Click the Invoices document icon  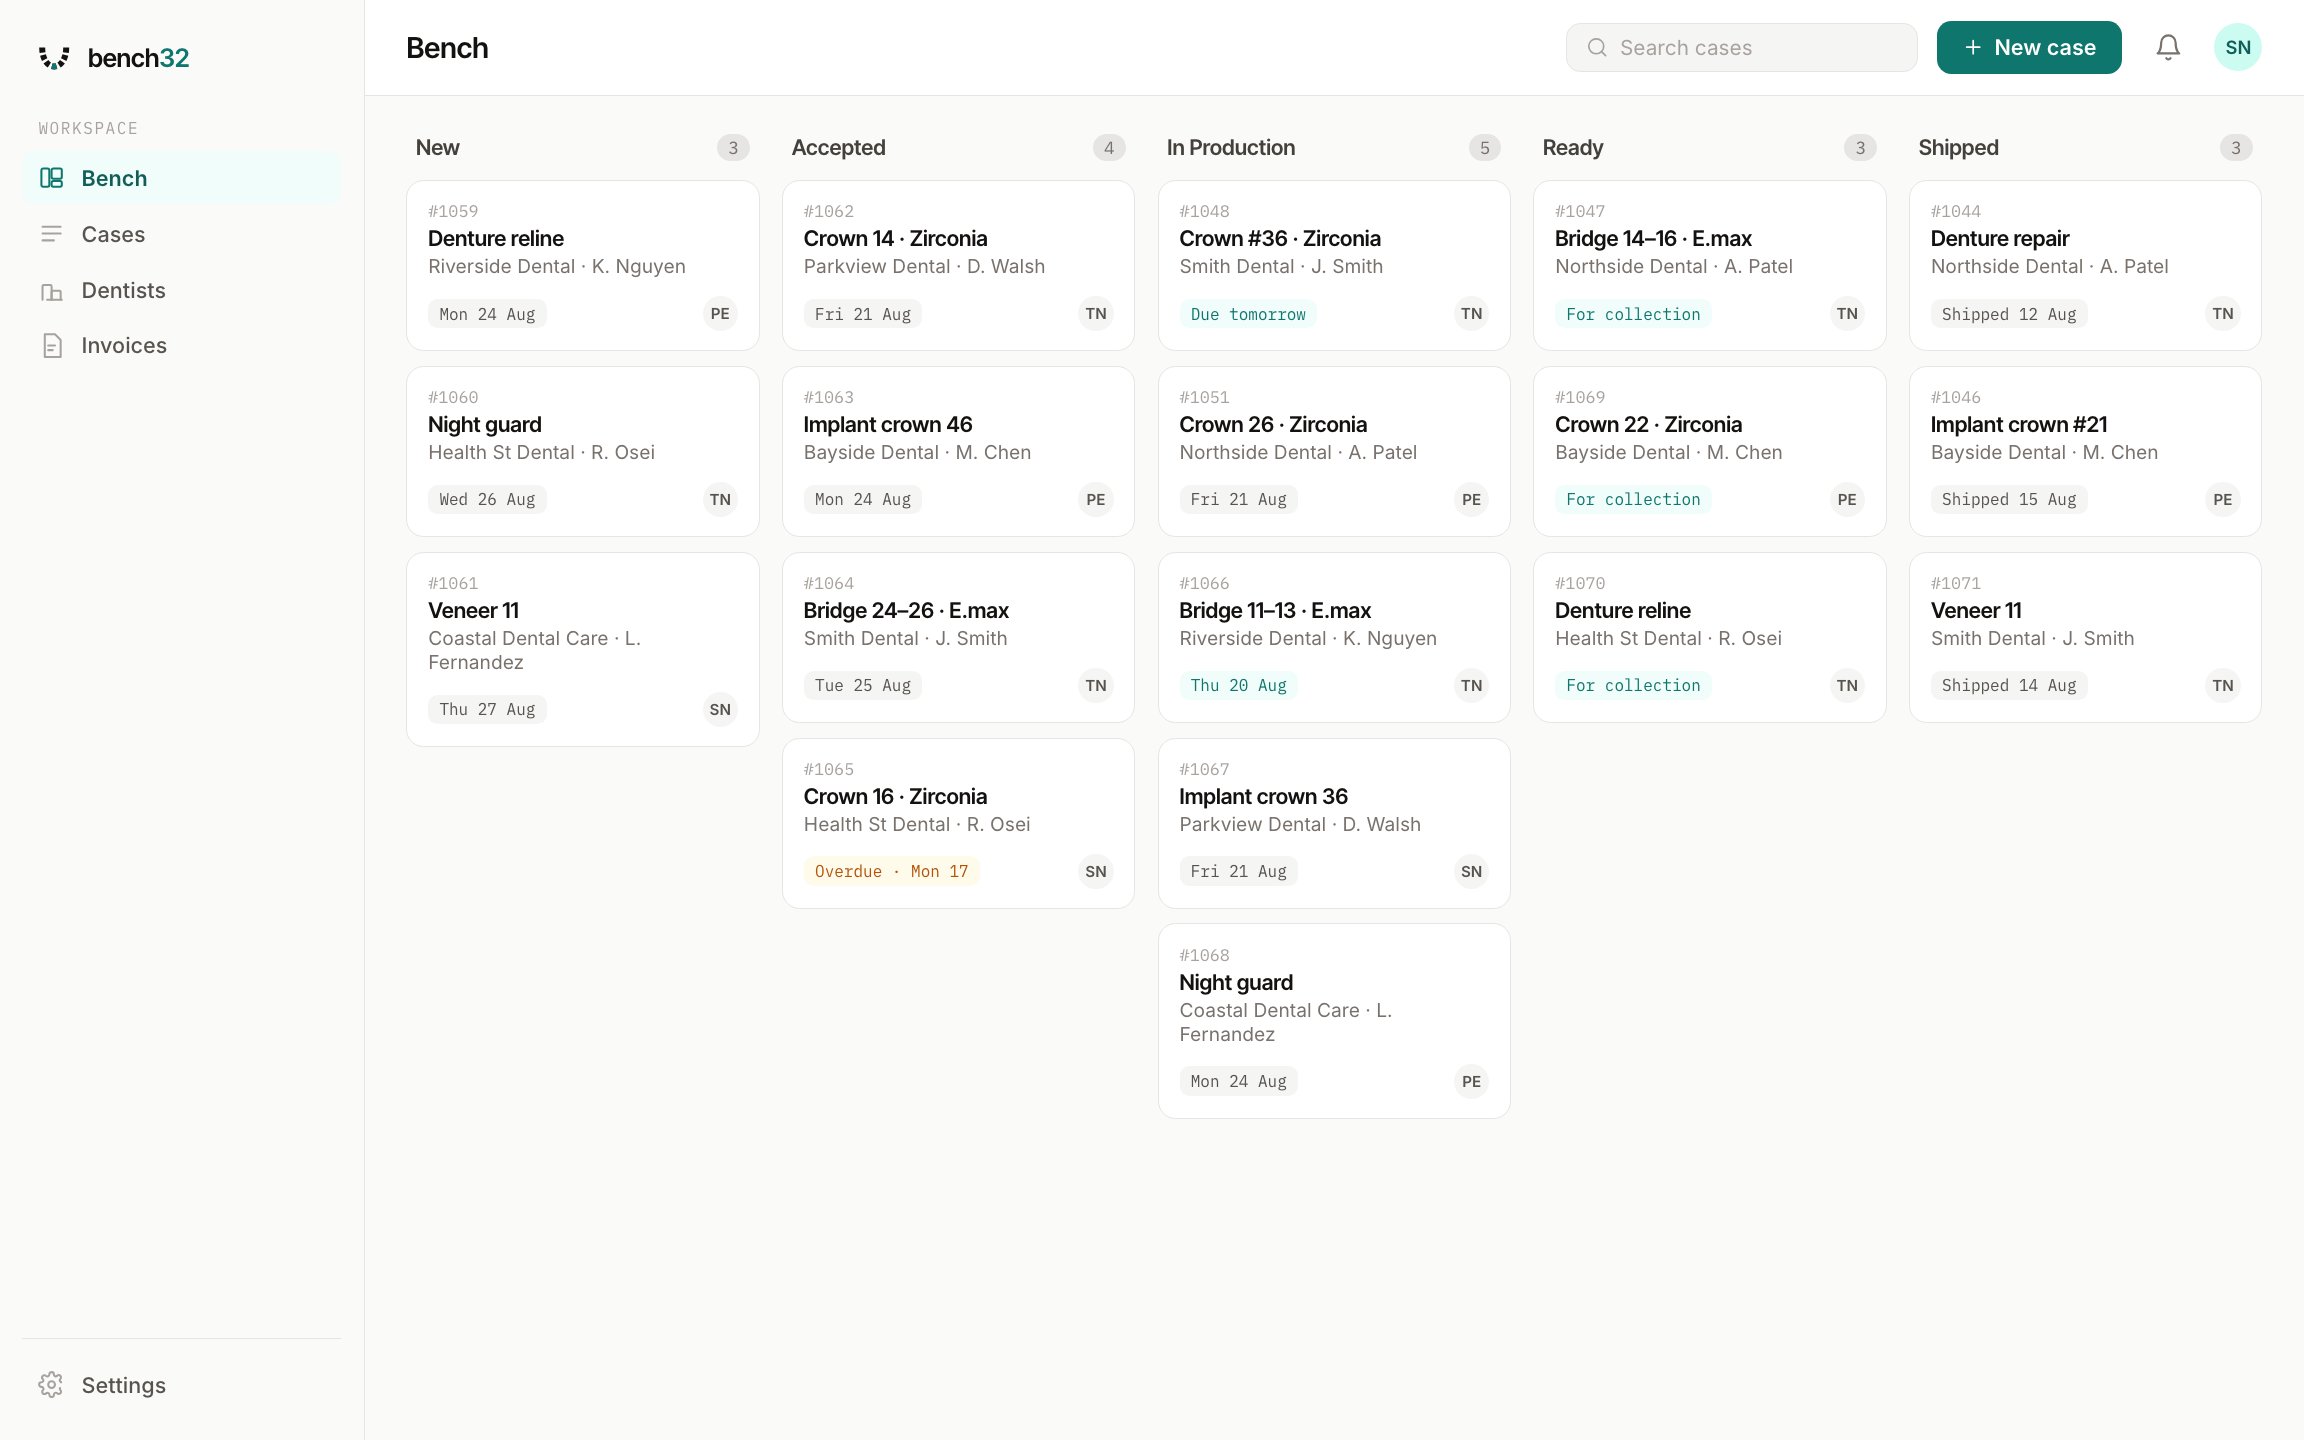click(x=51, y=346)
